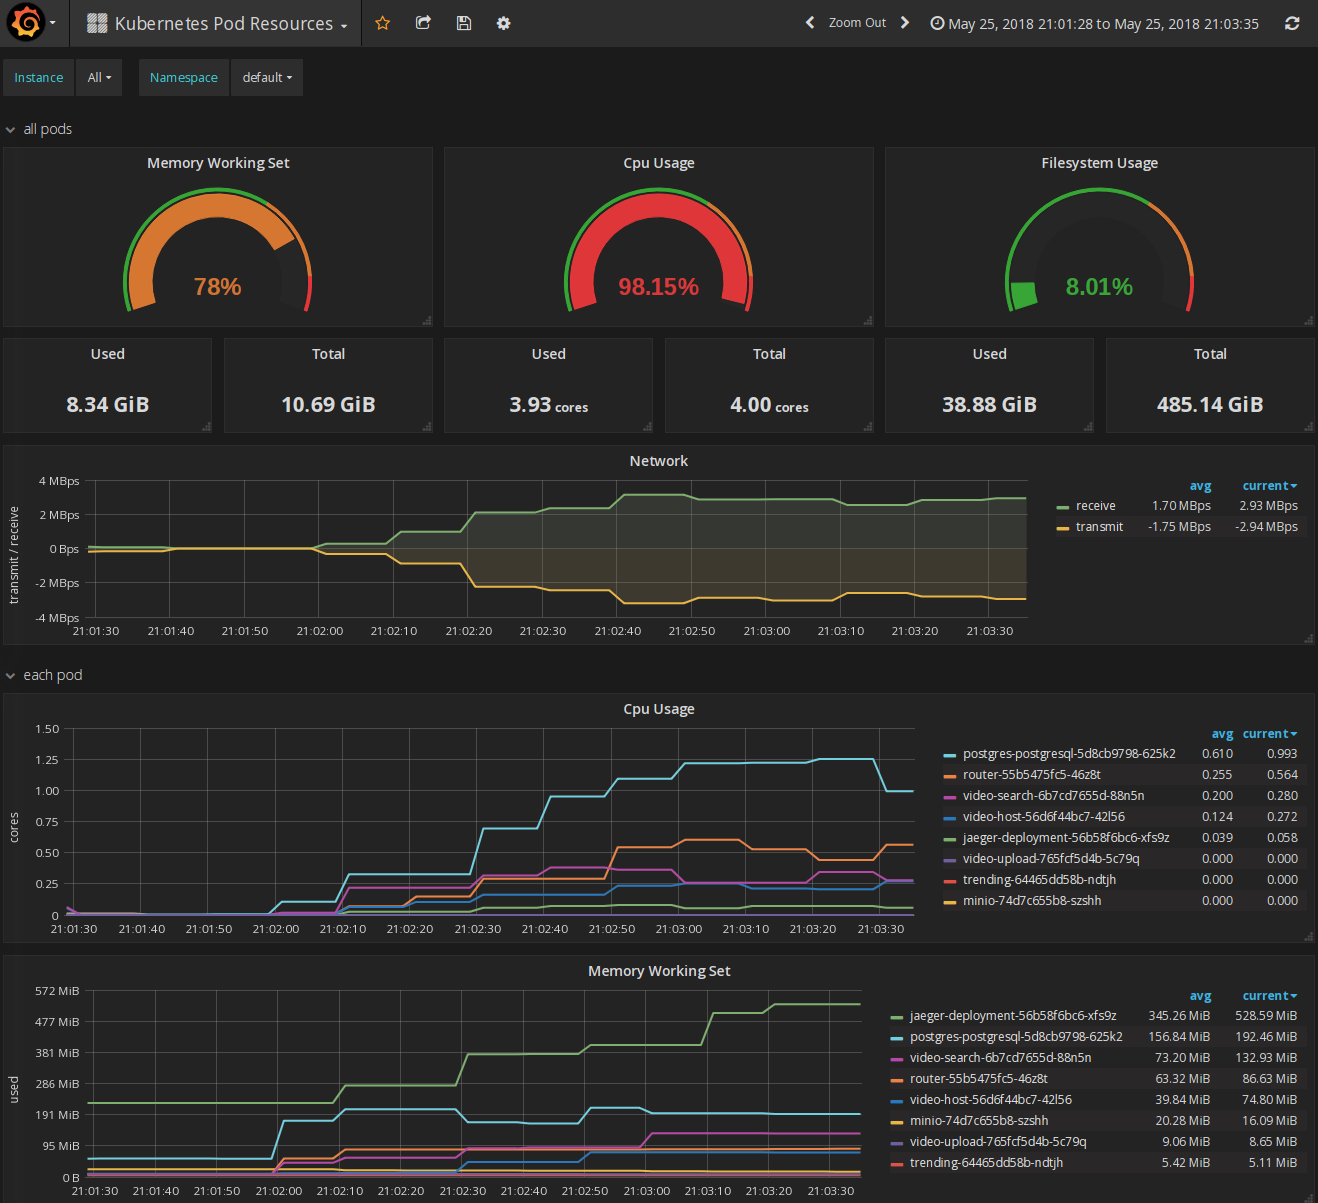Open the Cpu Usage gauge panel title

pyautogui.click(x=659, y=163)
